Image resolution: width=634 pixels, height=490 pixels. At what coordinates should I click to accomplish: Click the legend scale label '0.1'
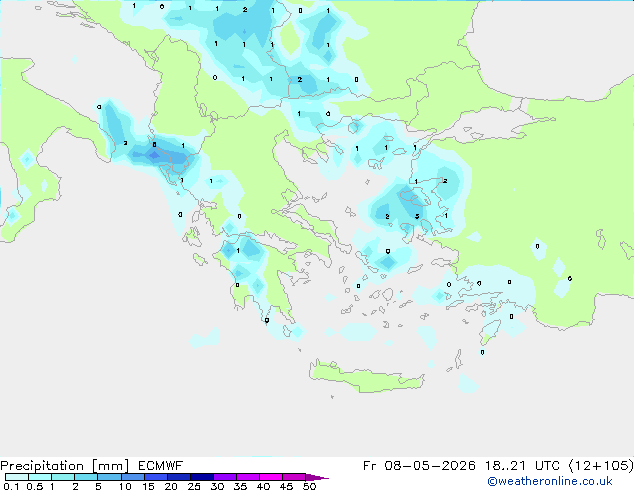tap(11, 486)
